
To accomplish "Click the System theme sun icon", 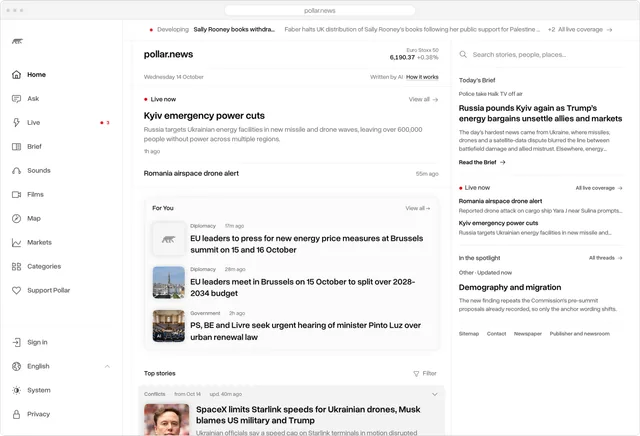I will (x=16, y=390).
